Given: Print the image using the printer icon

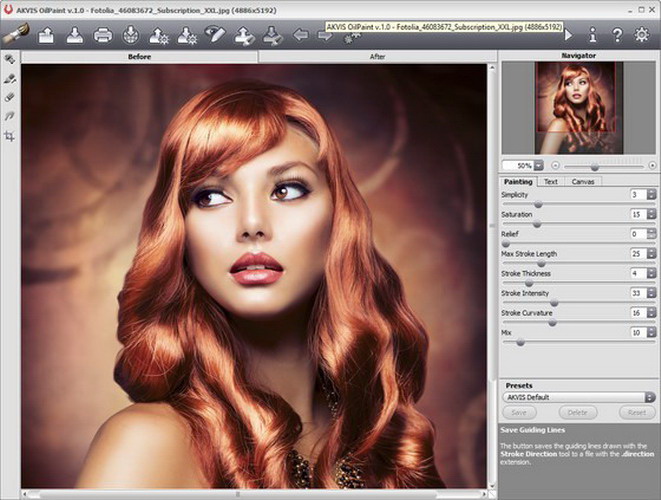Looking at the screenshot, I should point(102,36).
